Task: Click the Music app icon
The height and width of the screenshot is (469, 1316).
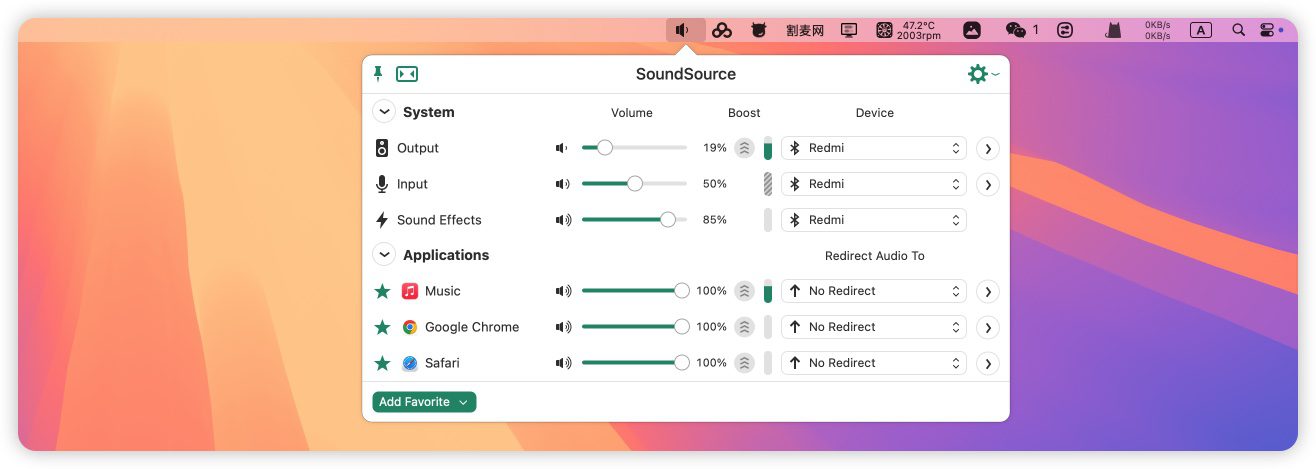Action: [x=410, y=291]
